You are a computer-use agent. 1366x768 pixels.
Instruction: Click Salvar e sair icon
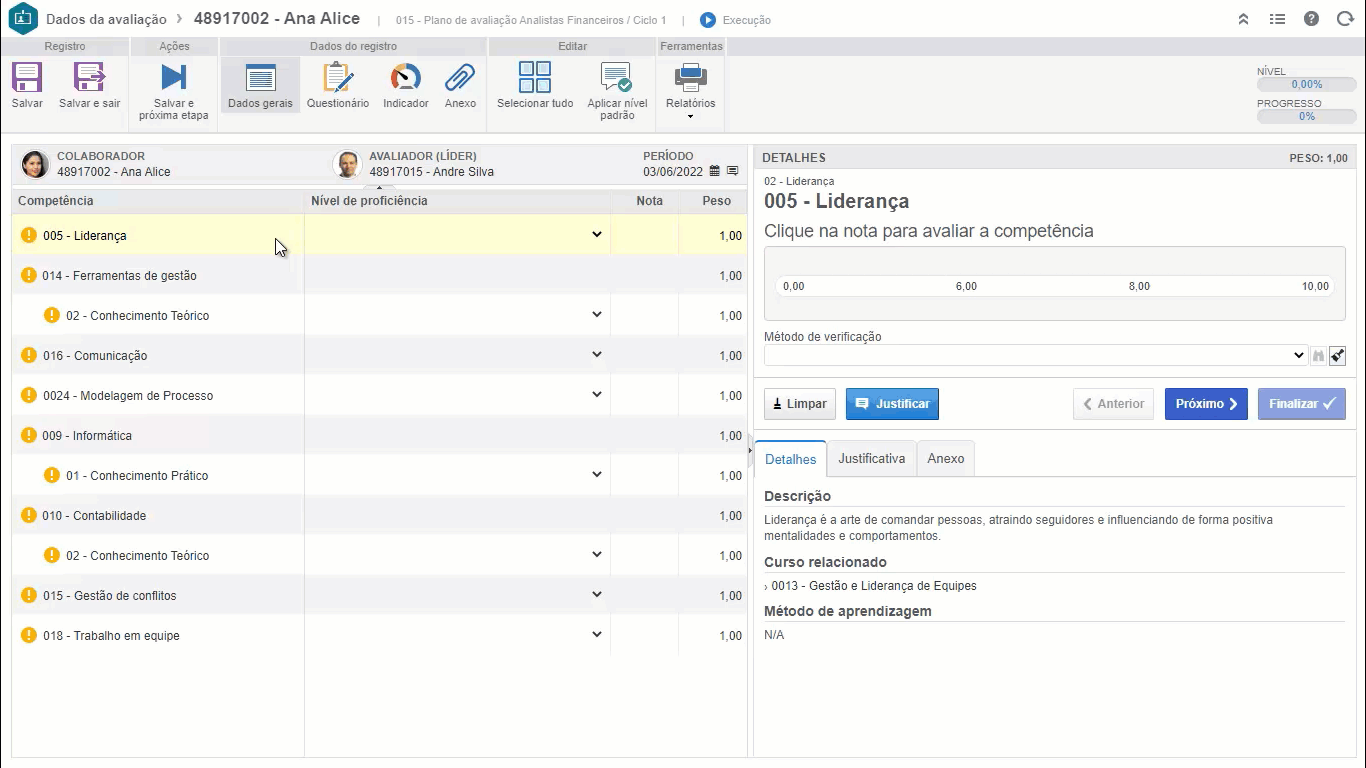click(89, 78)
